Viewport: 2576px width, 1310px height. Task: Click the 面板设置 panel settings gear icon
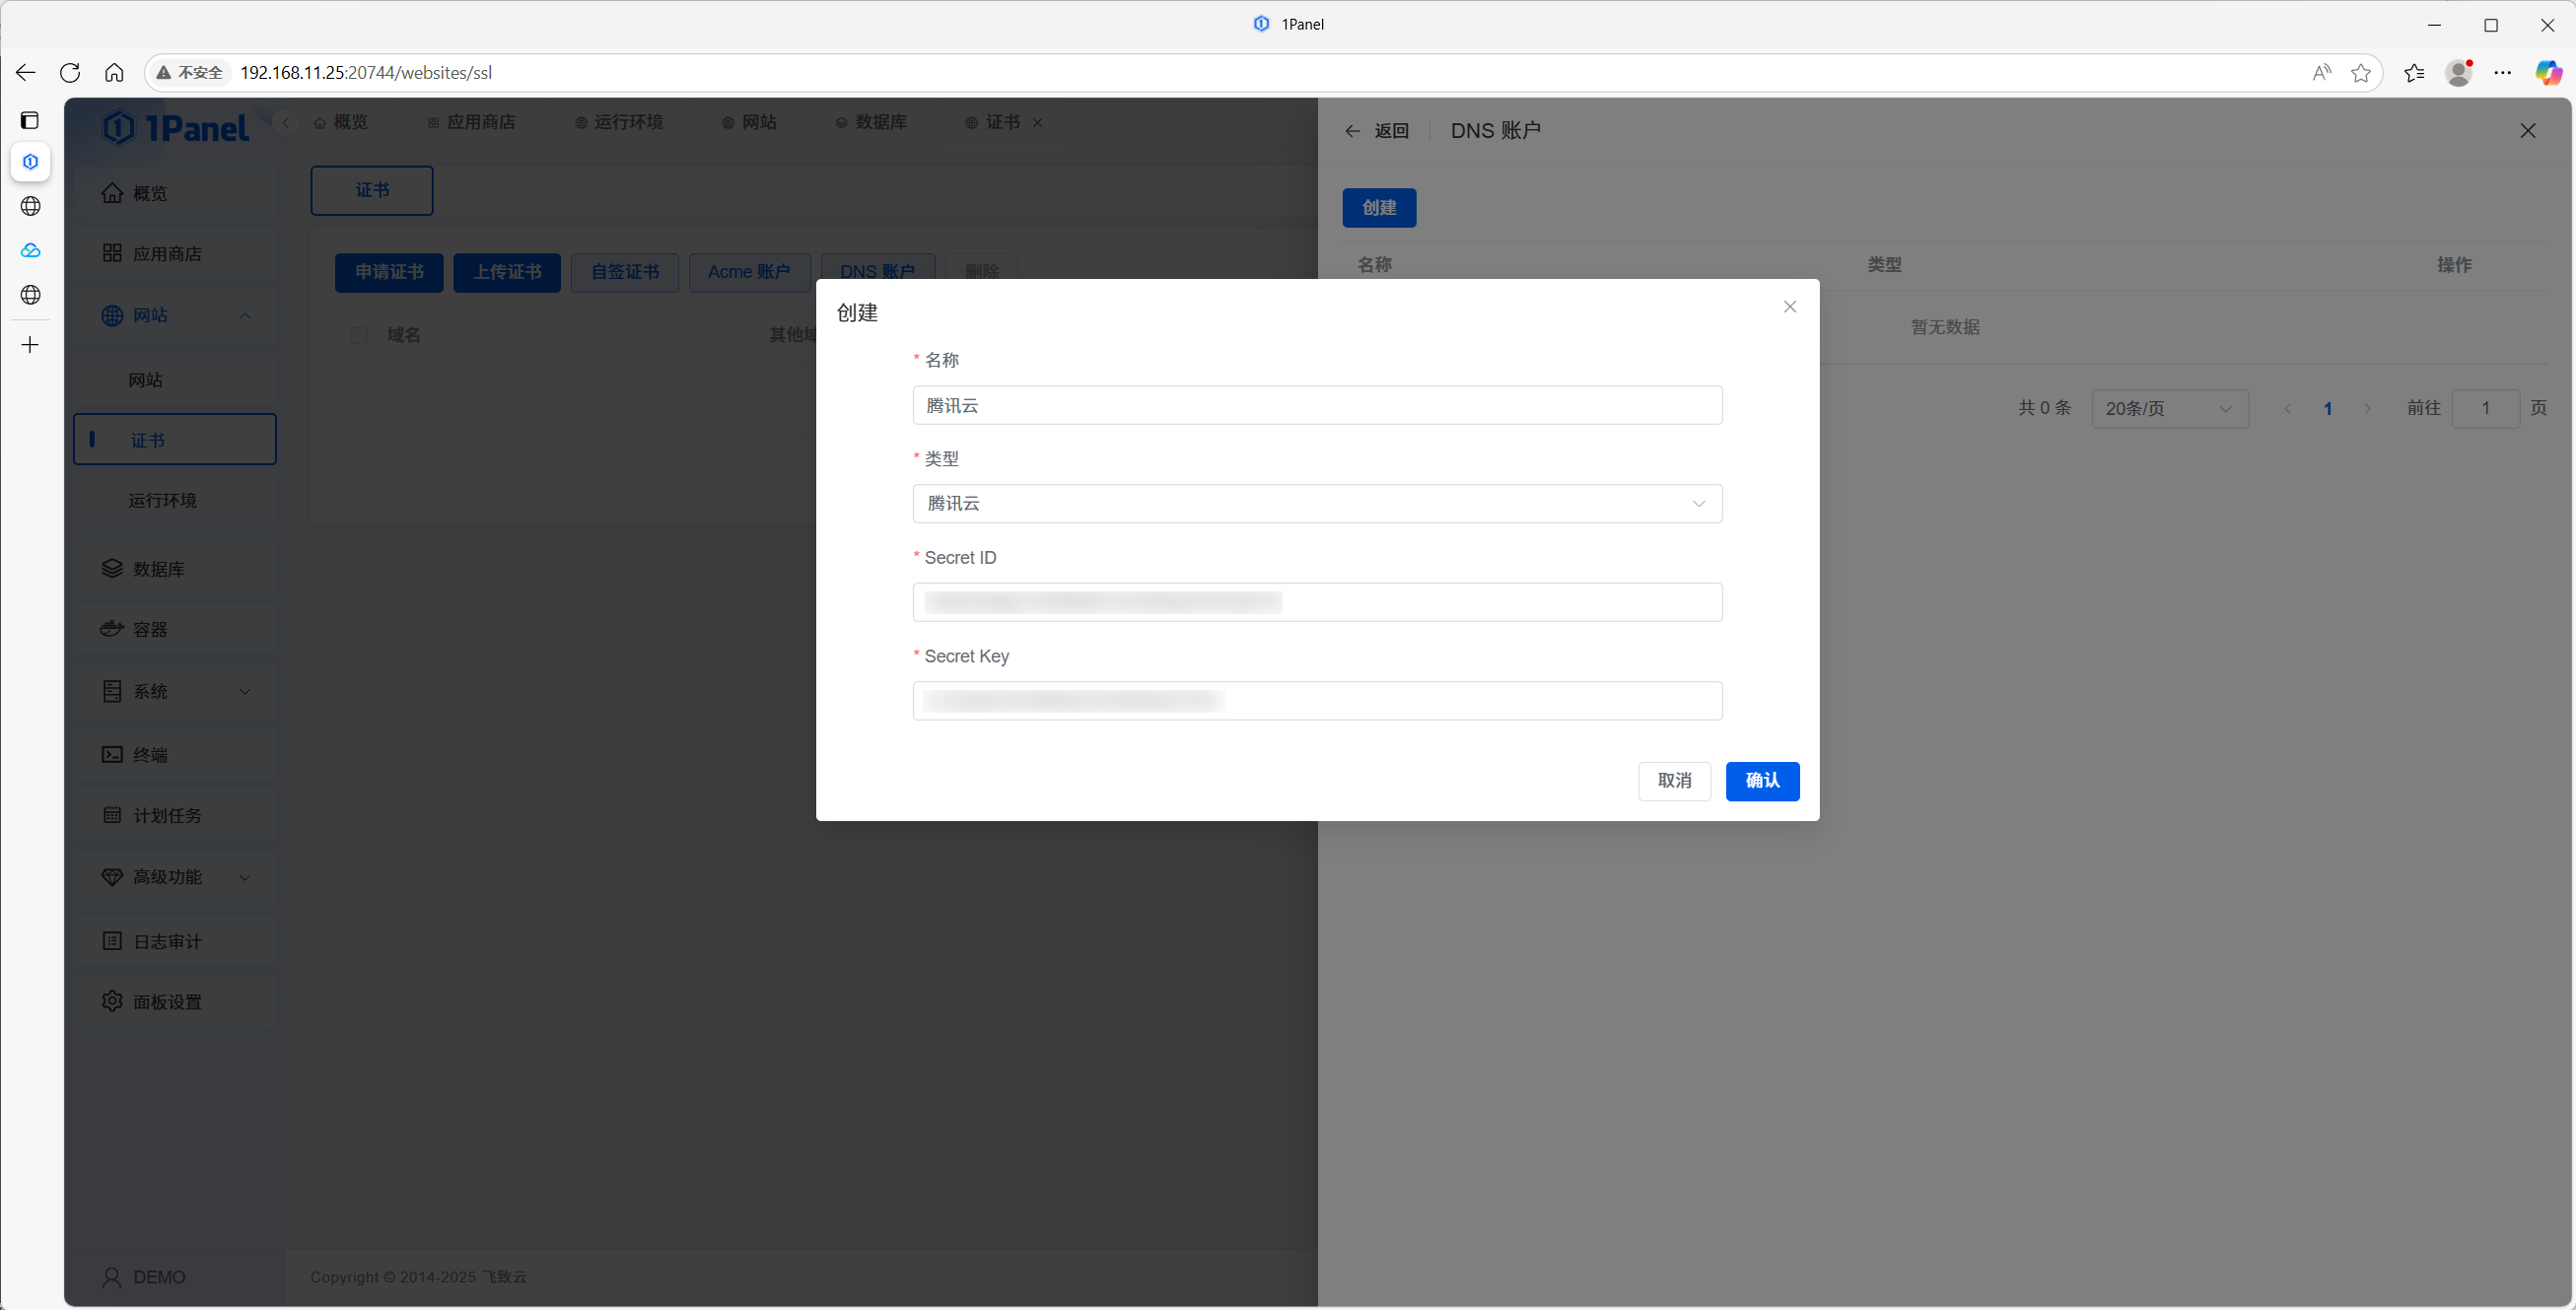[x=113, y=1001]
